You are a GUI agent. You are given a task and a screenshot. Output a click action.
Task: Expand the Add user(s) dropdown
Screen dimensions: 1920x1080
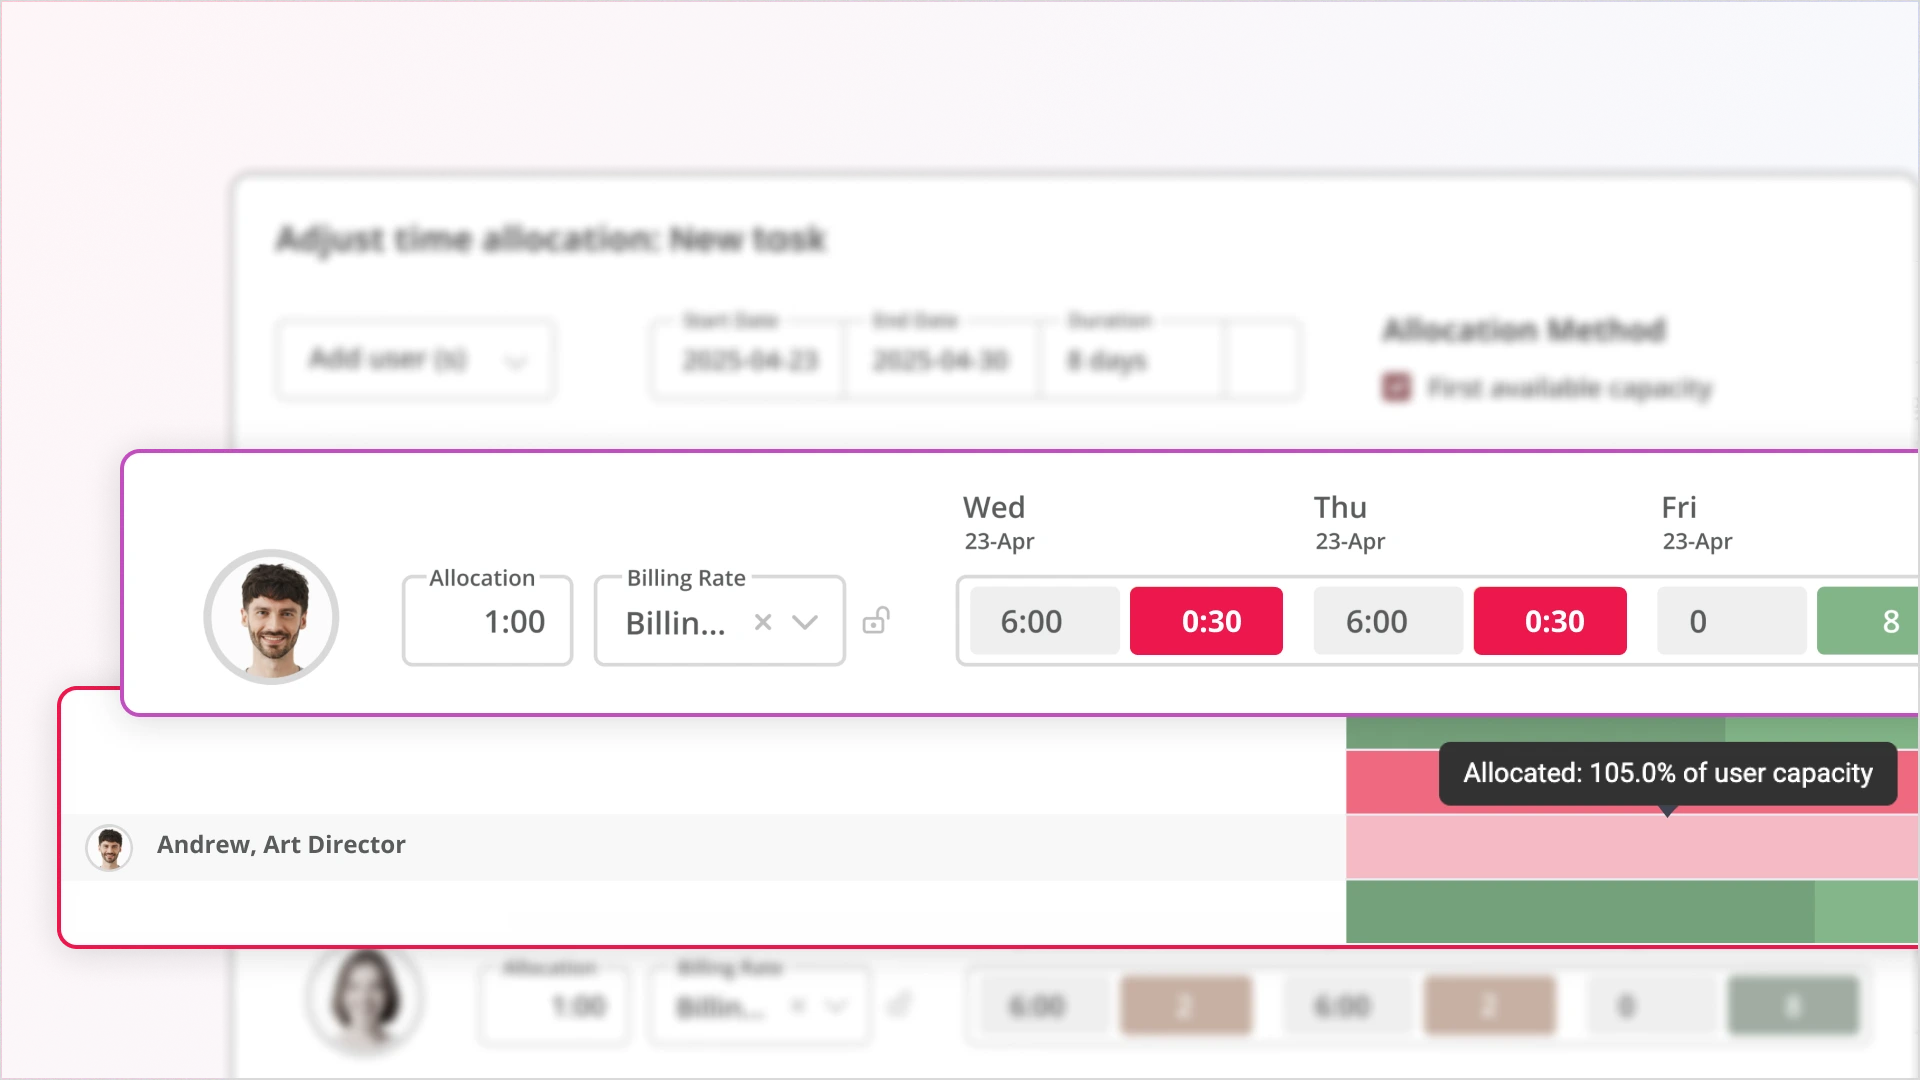[416, 359]
